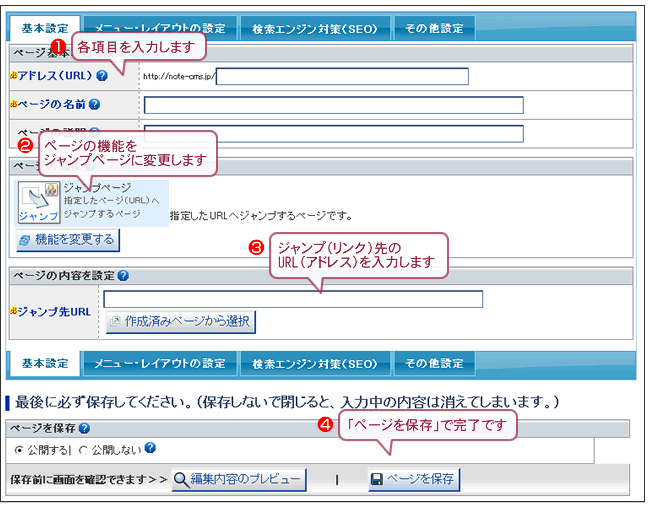
Task: Focus the ジャンプ先URL input field
Action: click(x=293, y=299)
